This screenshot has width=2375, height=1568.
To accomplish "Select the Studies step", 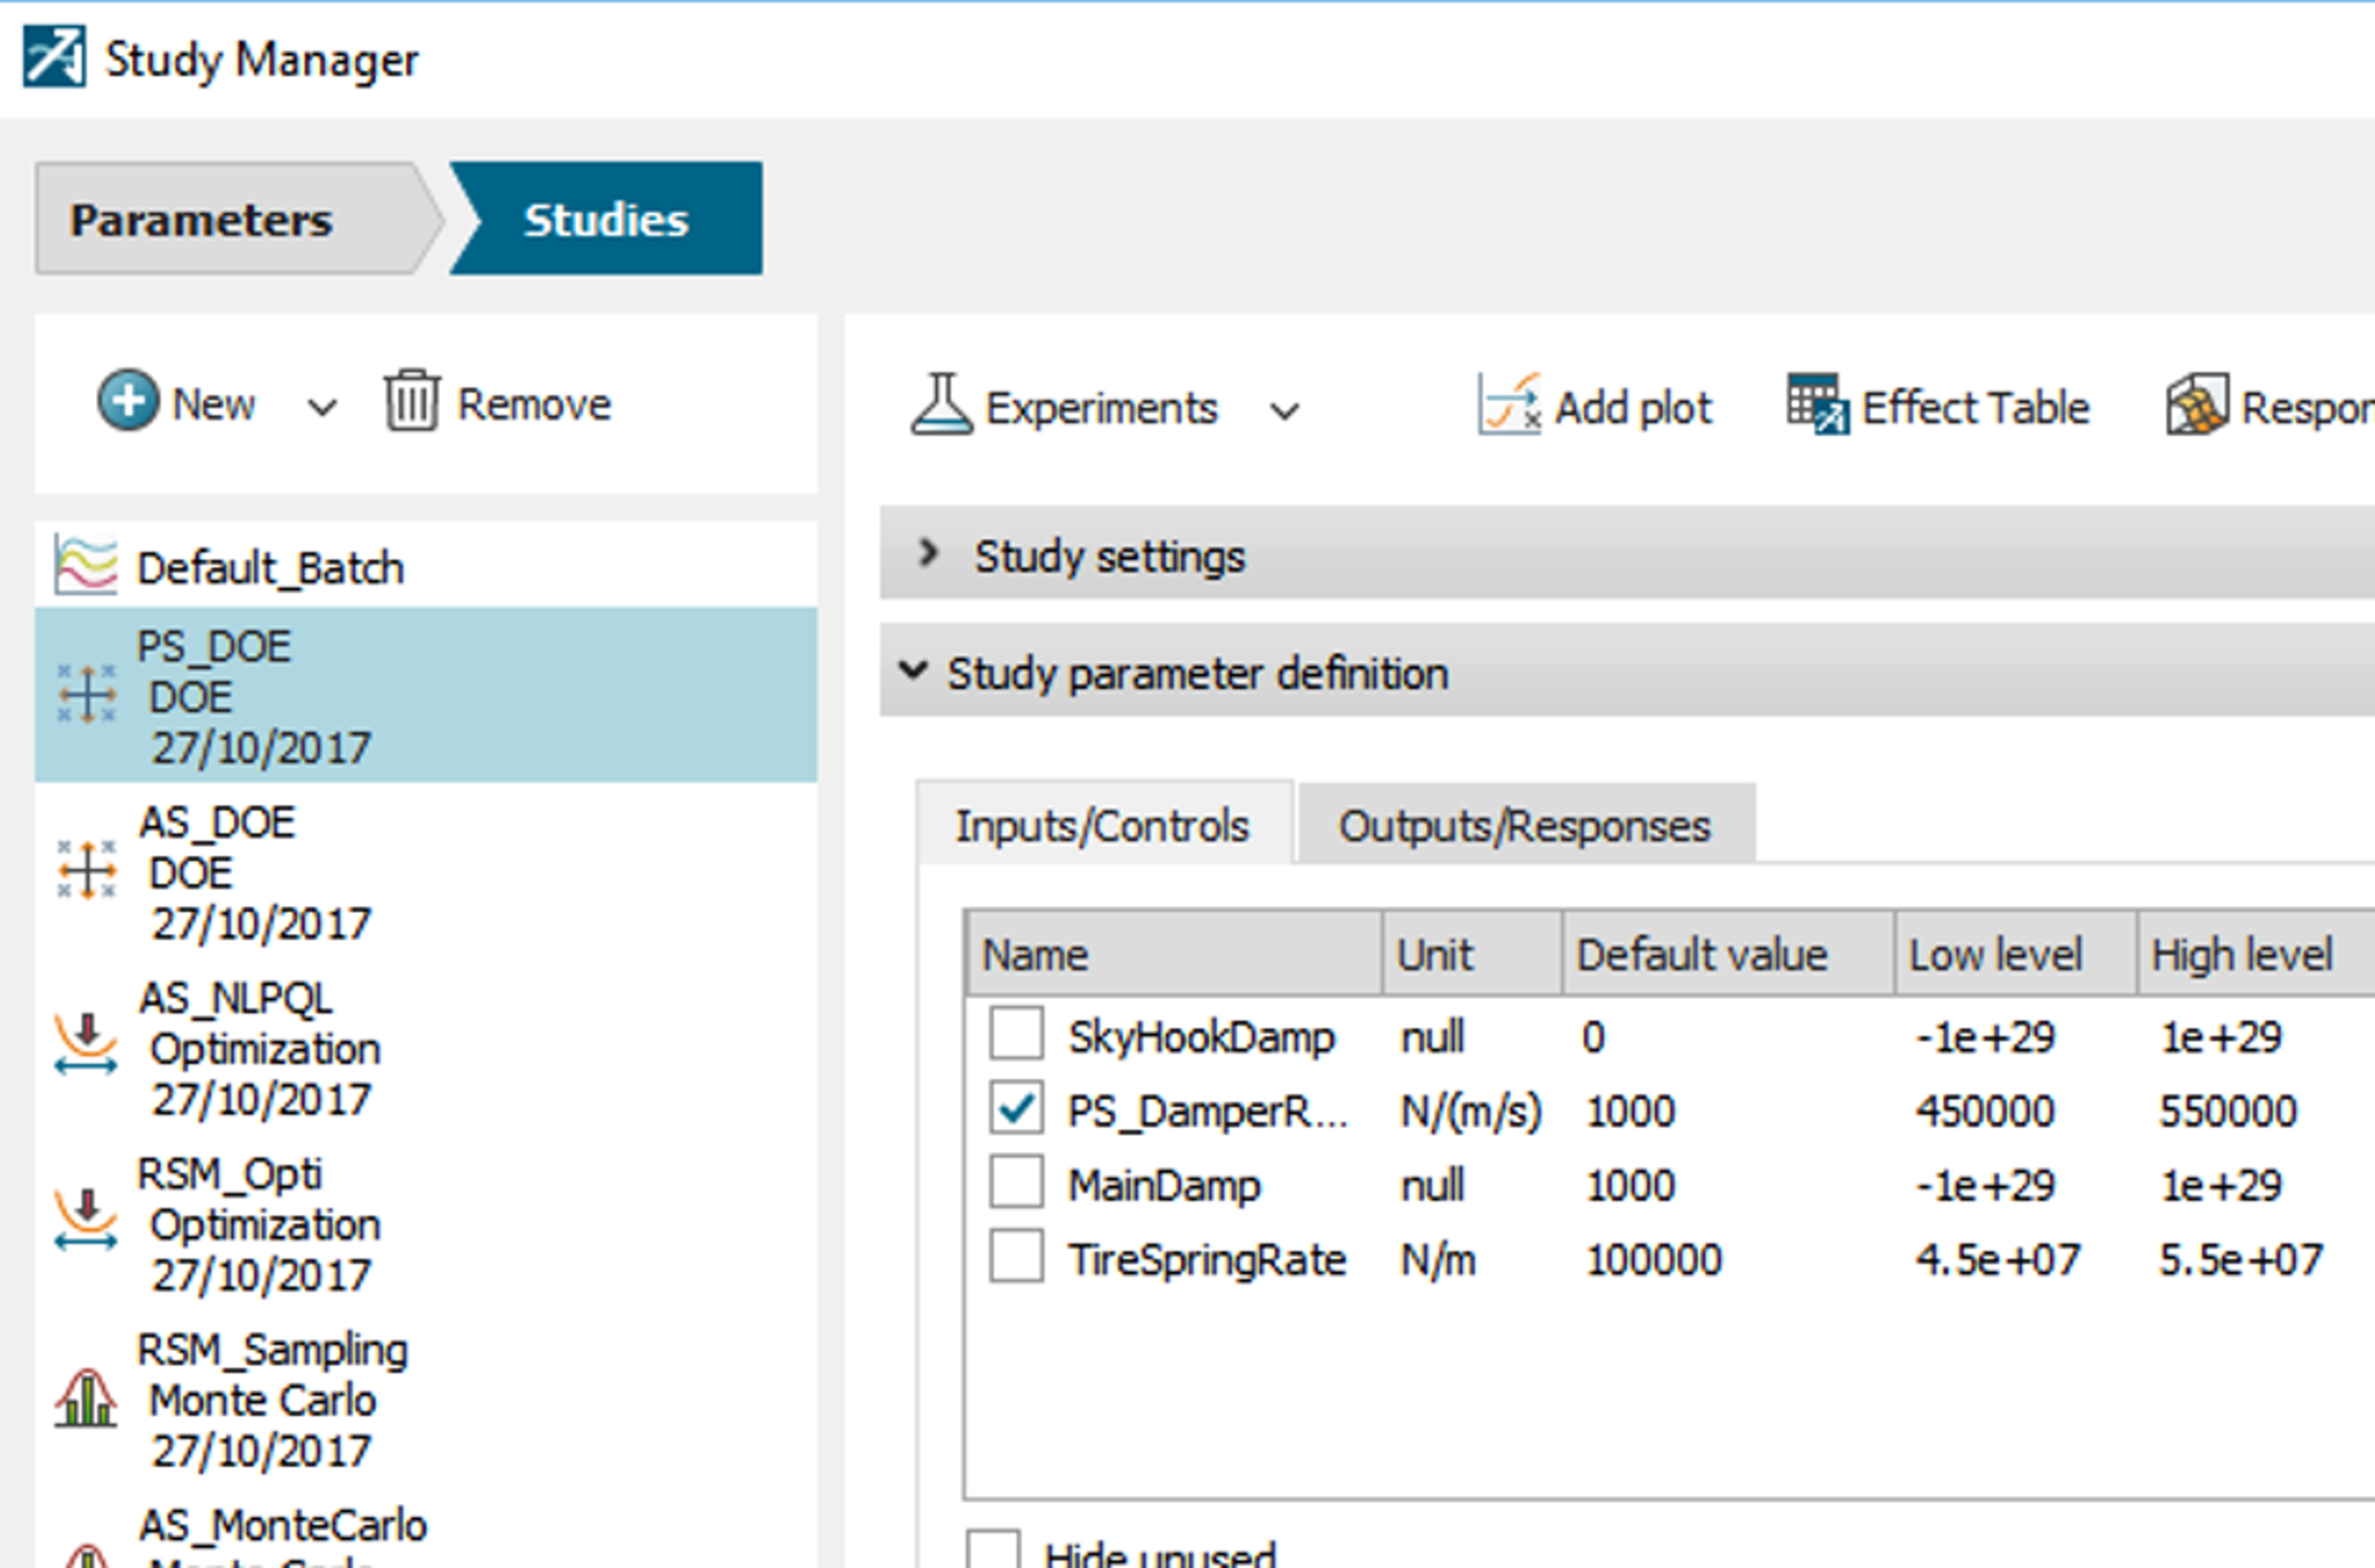I will coord(606,219).
